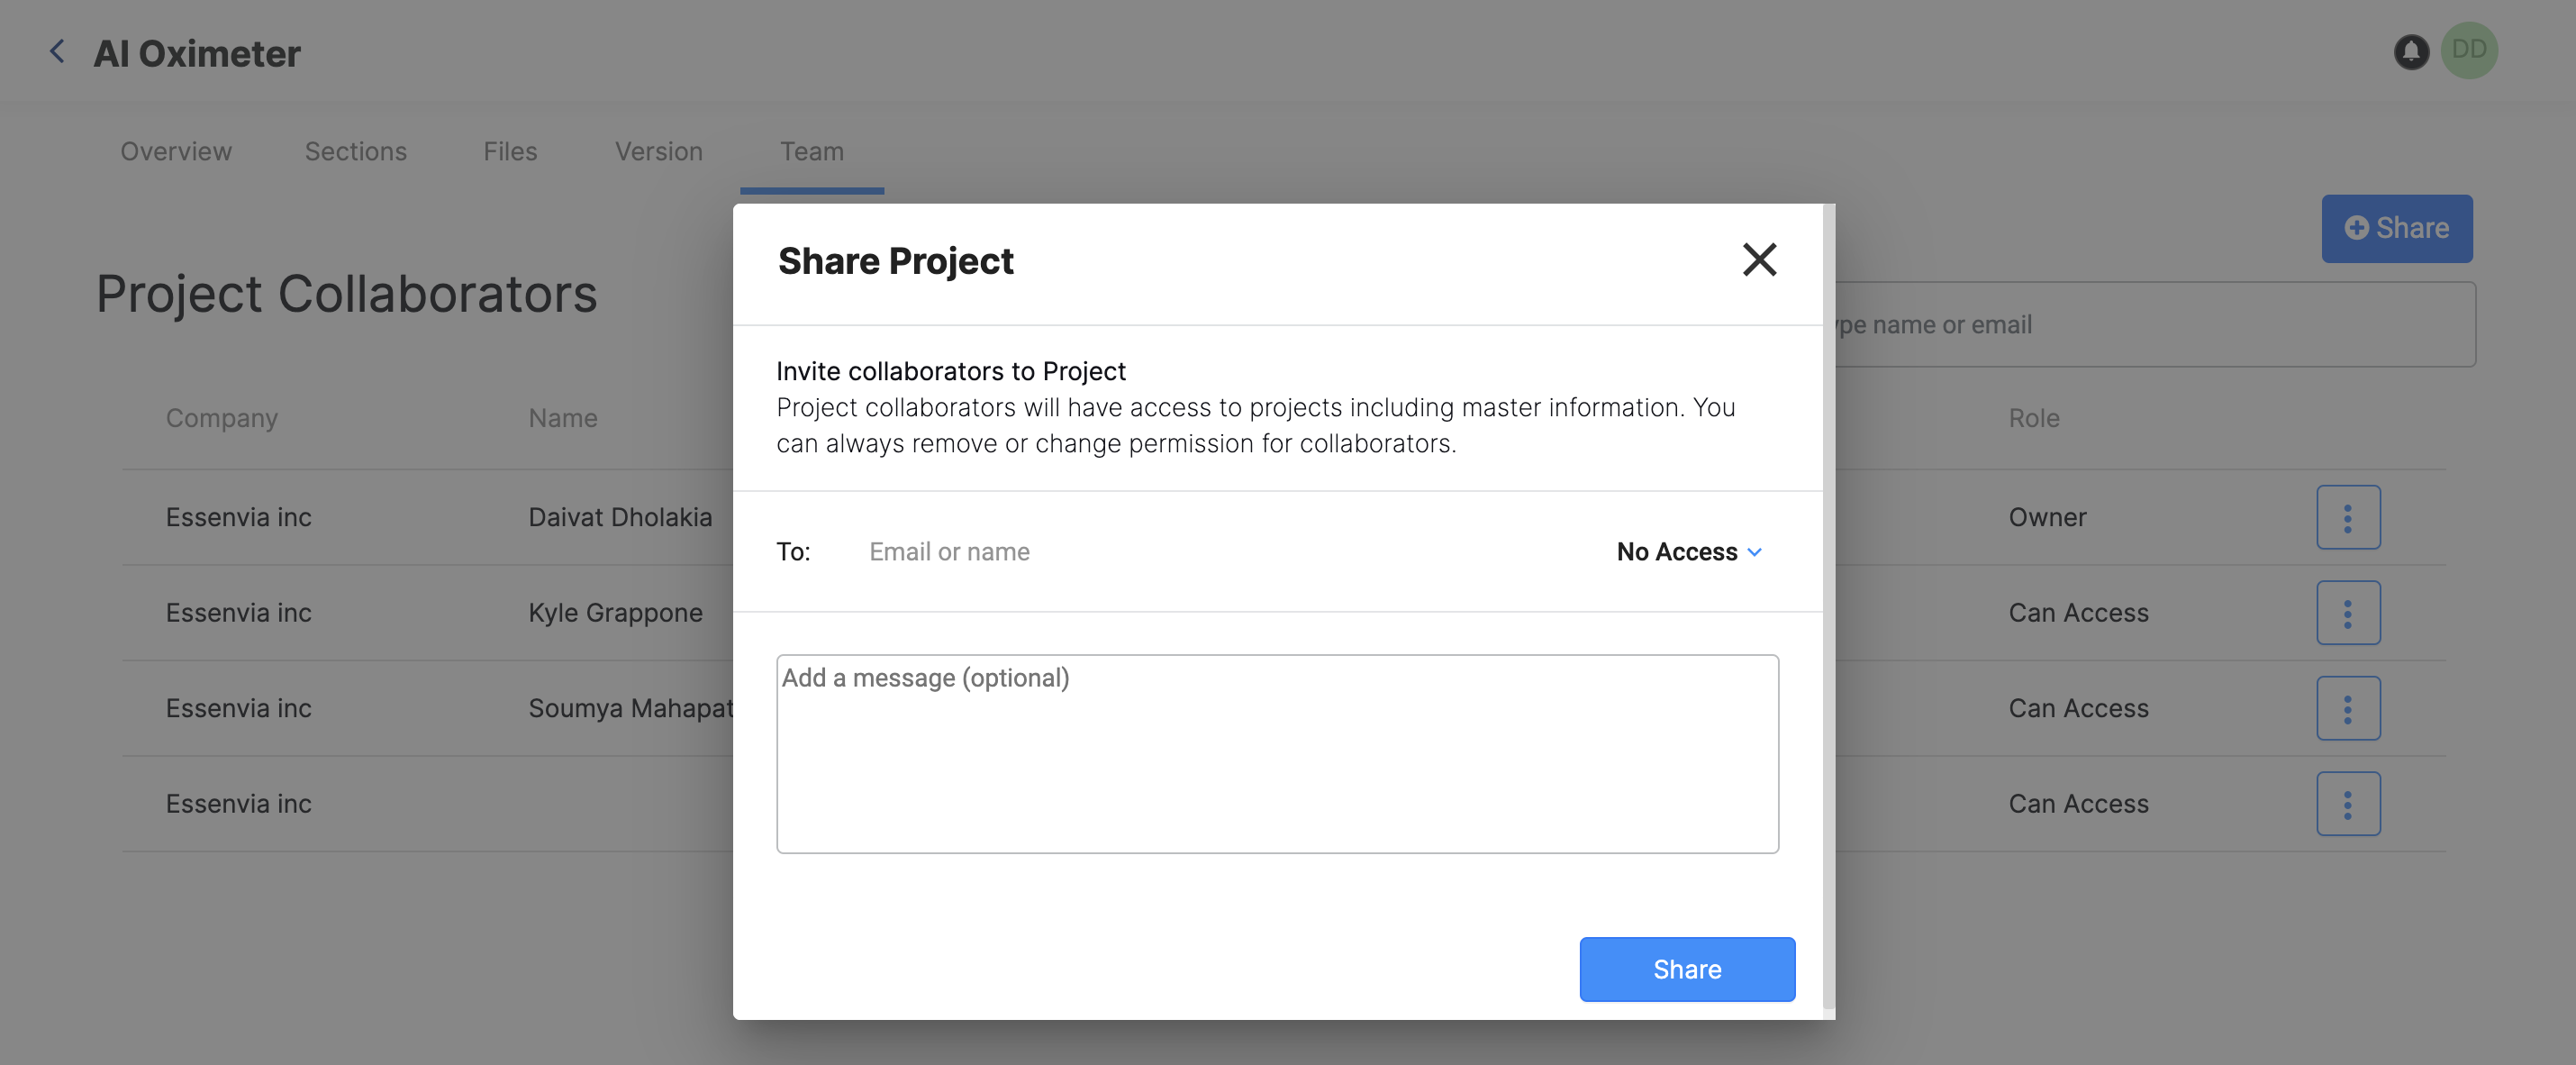Click the Company column header

[x=221, y=418]
